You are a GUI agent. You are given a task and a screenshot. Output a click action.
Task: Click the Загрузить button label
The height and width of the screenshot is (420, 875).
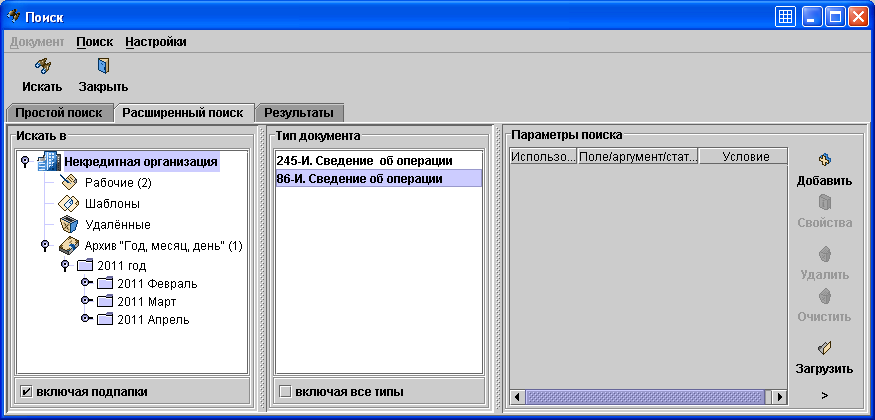pos(824,369)
